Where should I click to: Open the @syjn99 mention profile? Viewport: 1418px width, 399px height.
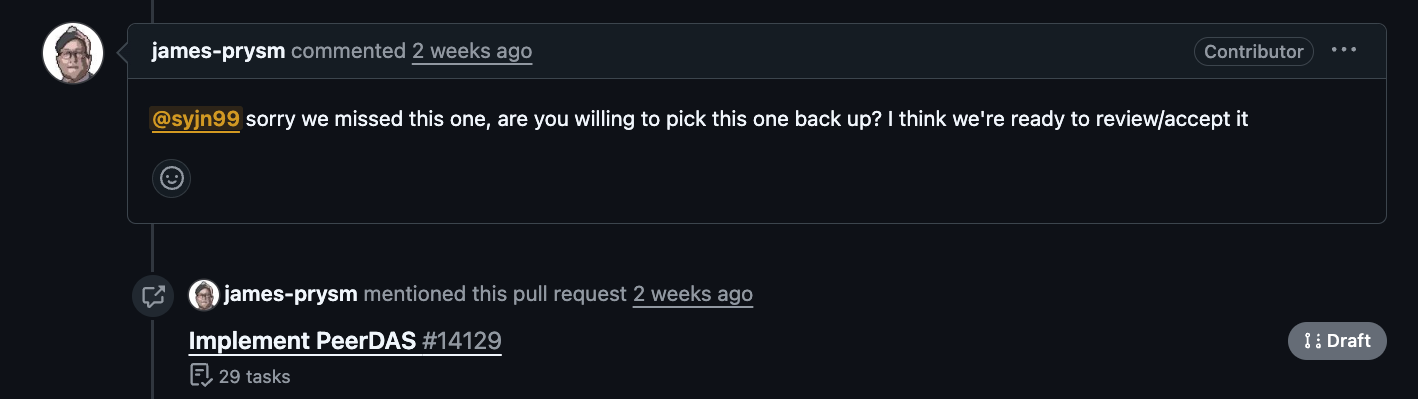point(195,120)
